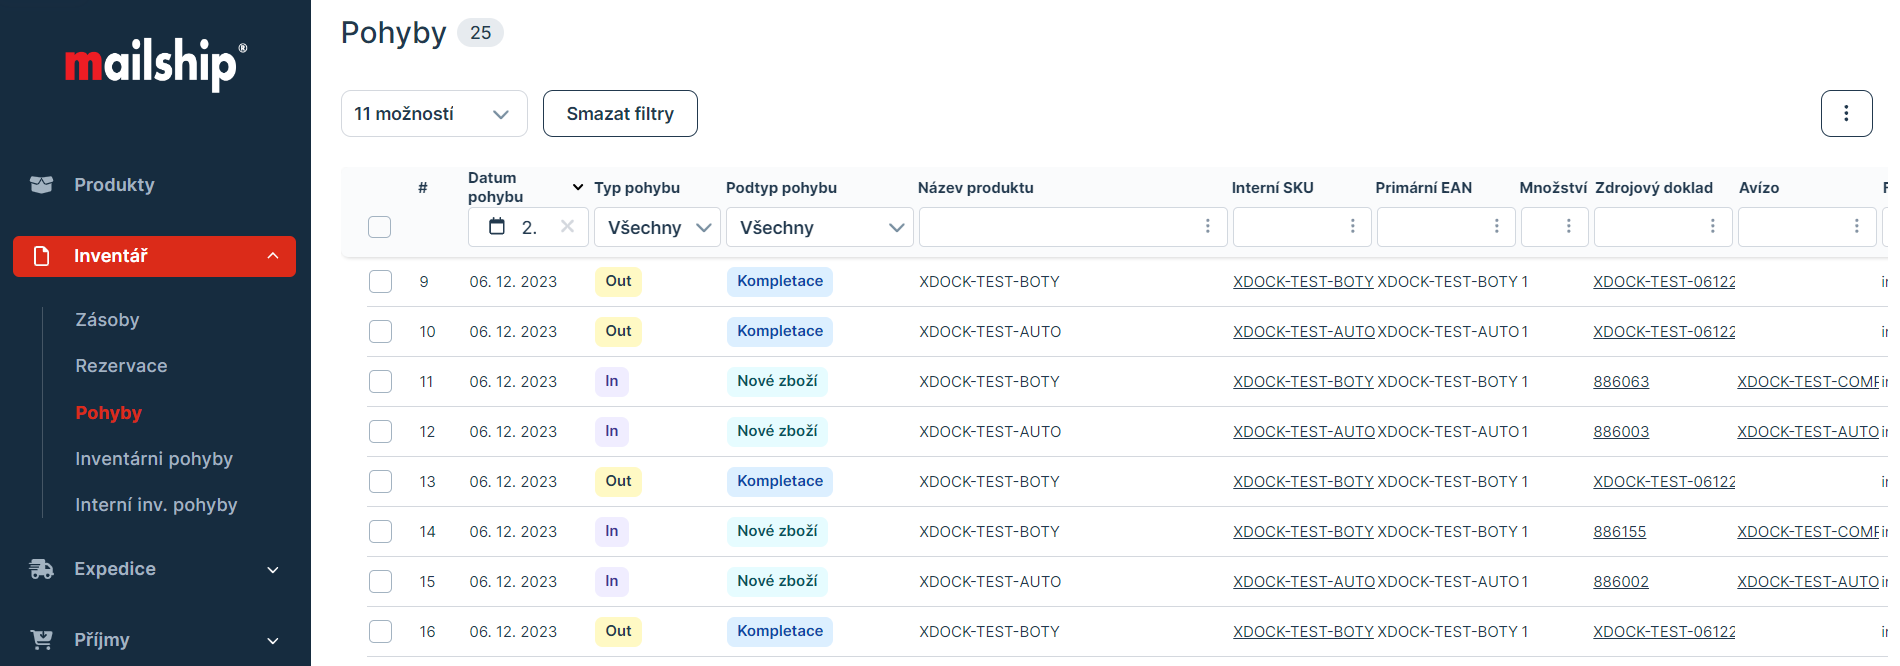Check the checkbox for row 9
The image size is (1900, 666).
pos(380,282)
